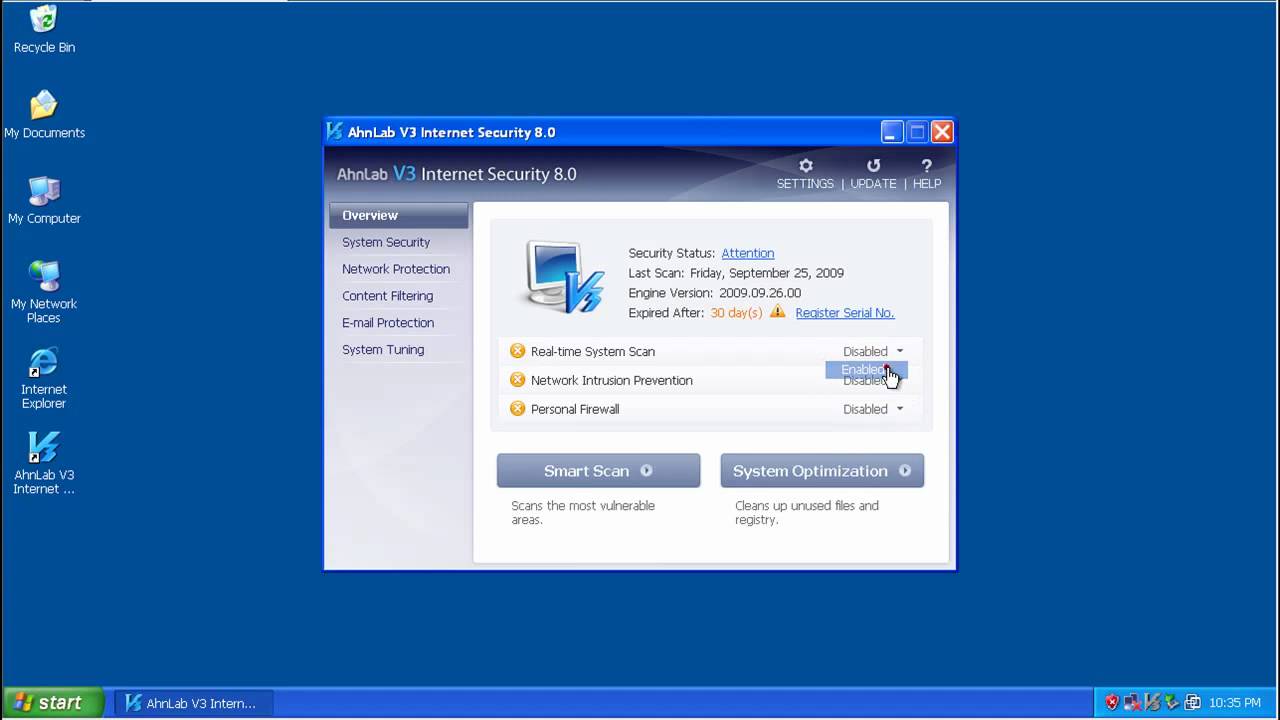Select the My Documents desktop icon
Image resolution: width=1280 pixels, height=720 pixels.
44,115
